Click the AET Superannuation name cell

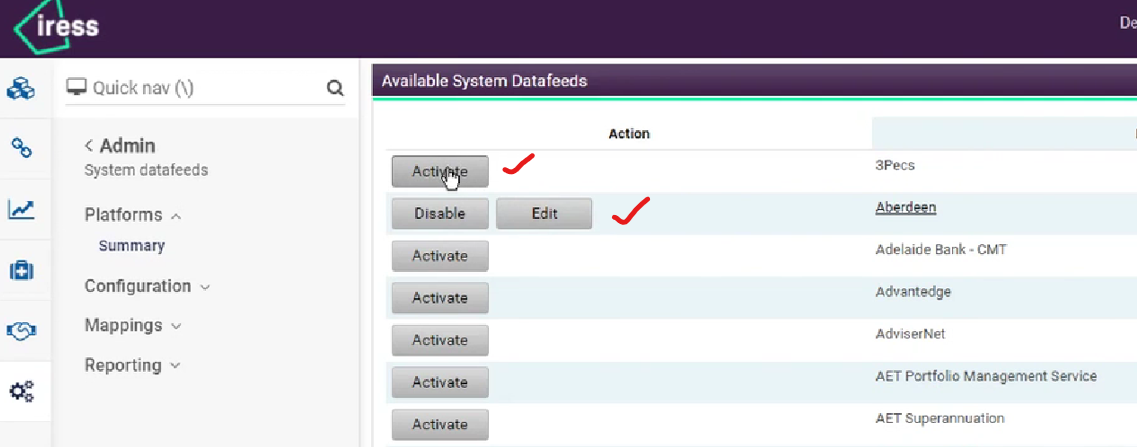(940, 419)
